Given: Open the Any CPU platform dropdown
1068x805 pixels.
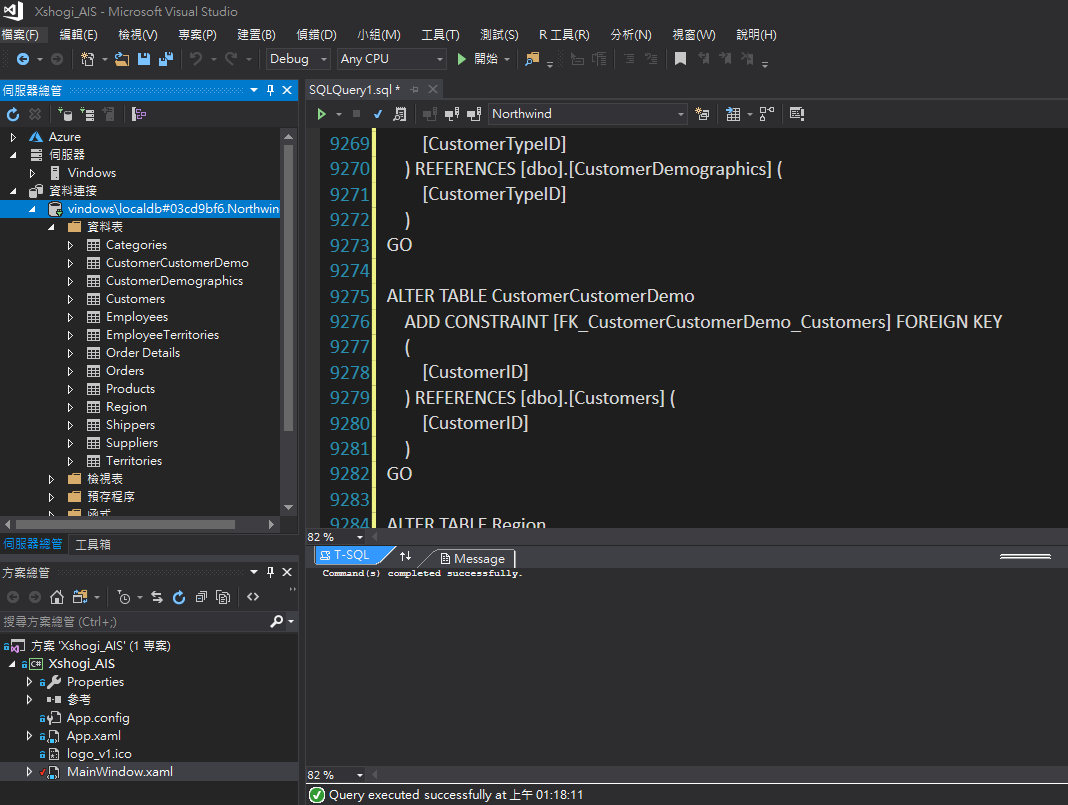Looking at the screenshot, I should pyautogui.click(x=392, y=59).
